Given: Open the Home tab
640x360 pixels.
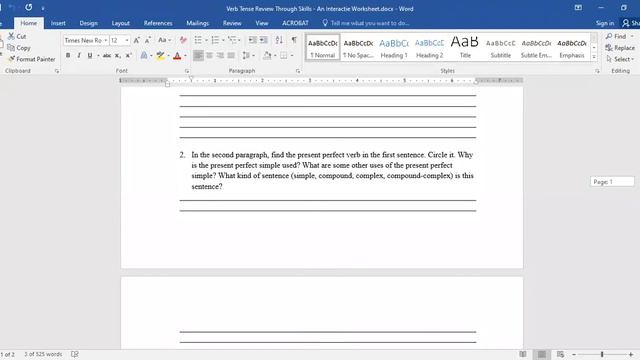Looking at the screenshot, I should click(29, 23).
